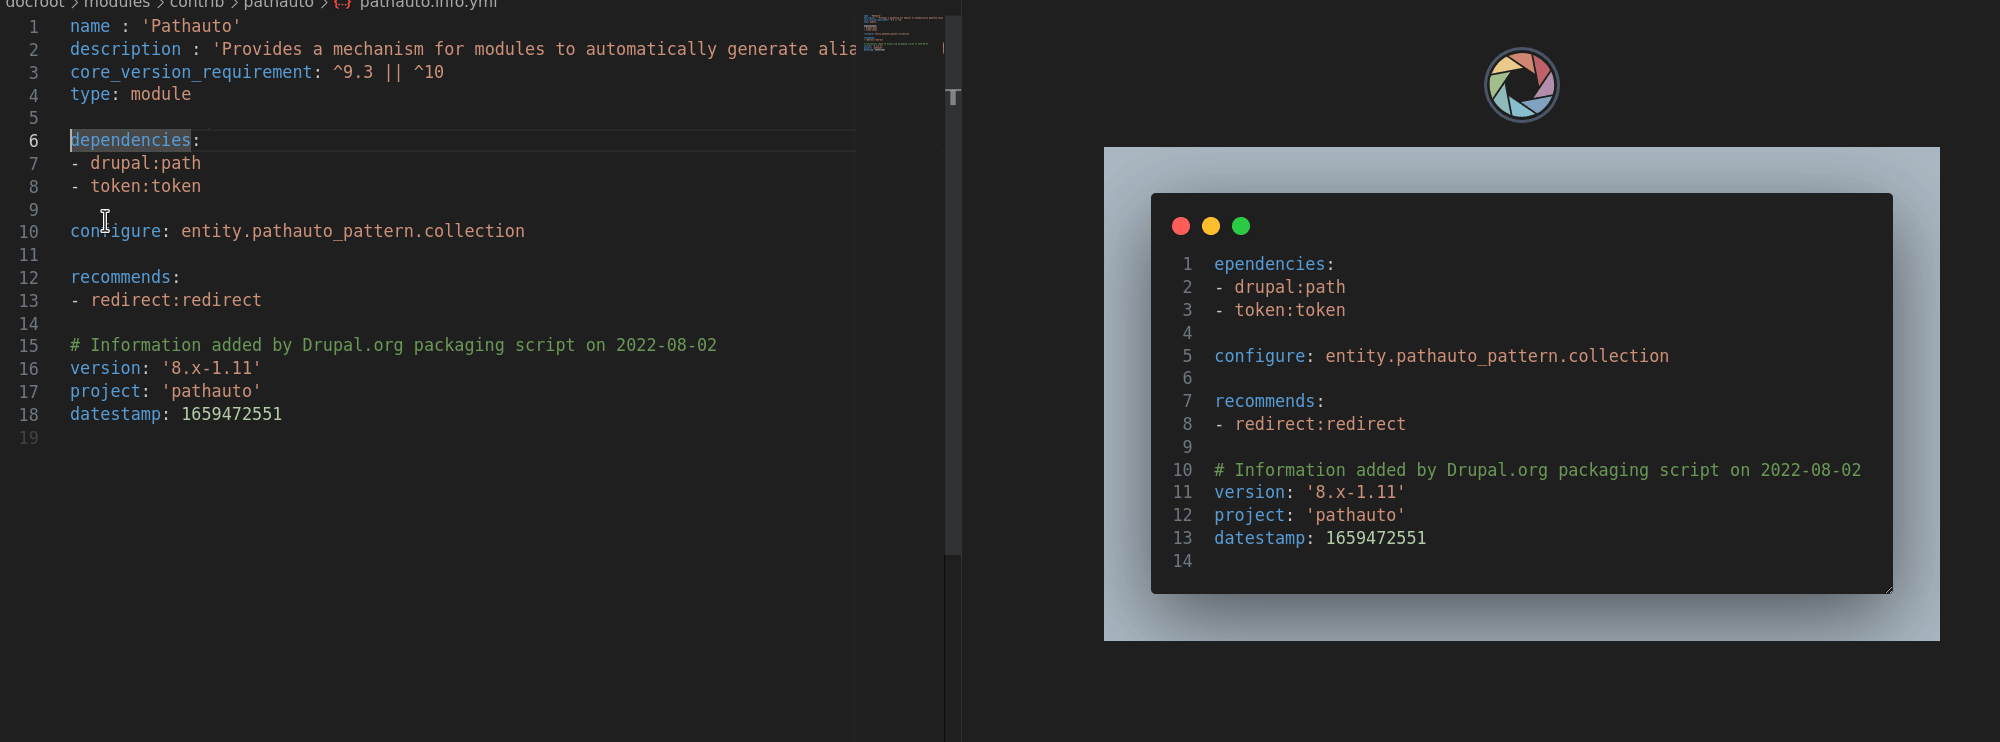Click the 'pathauto' project value in snippet preview
Viewport: 2000px width, 742px height.
[x=1356, y=515]
